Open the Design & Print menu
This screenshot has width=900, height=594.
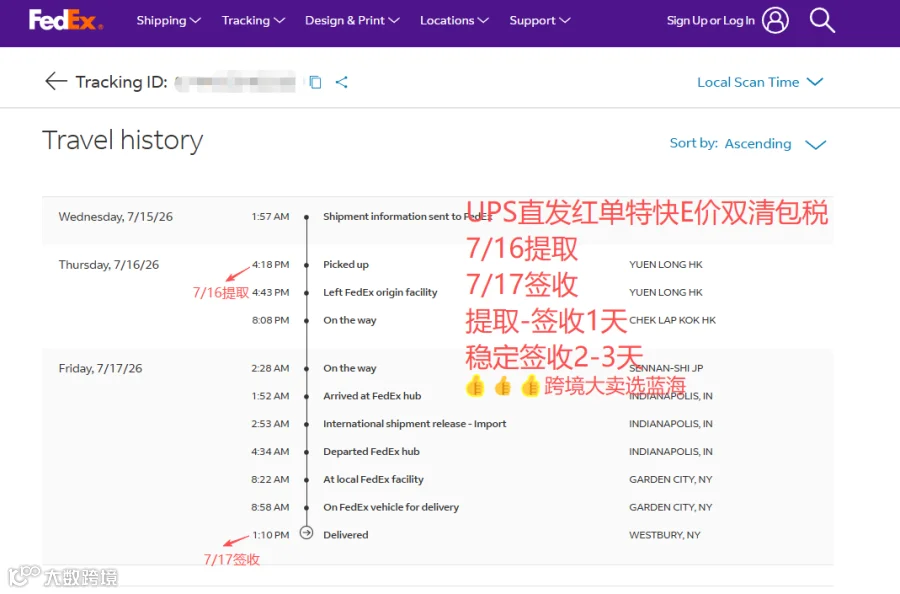tap(352, 21)
